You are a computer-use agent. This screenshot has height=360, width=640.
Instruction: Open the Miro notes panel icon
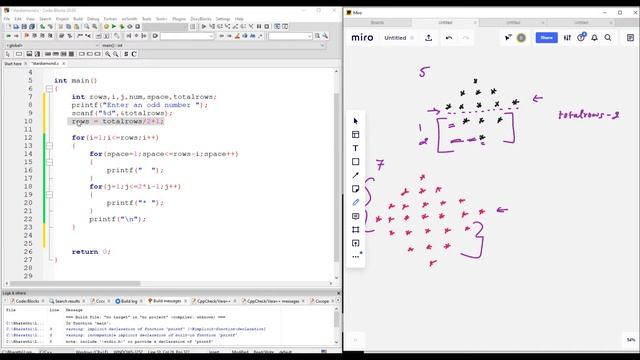[630, 38]
